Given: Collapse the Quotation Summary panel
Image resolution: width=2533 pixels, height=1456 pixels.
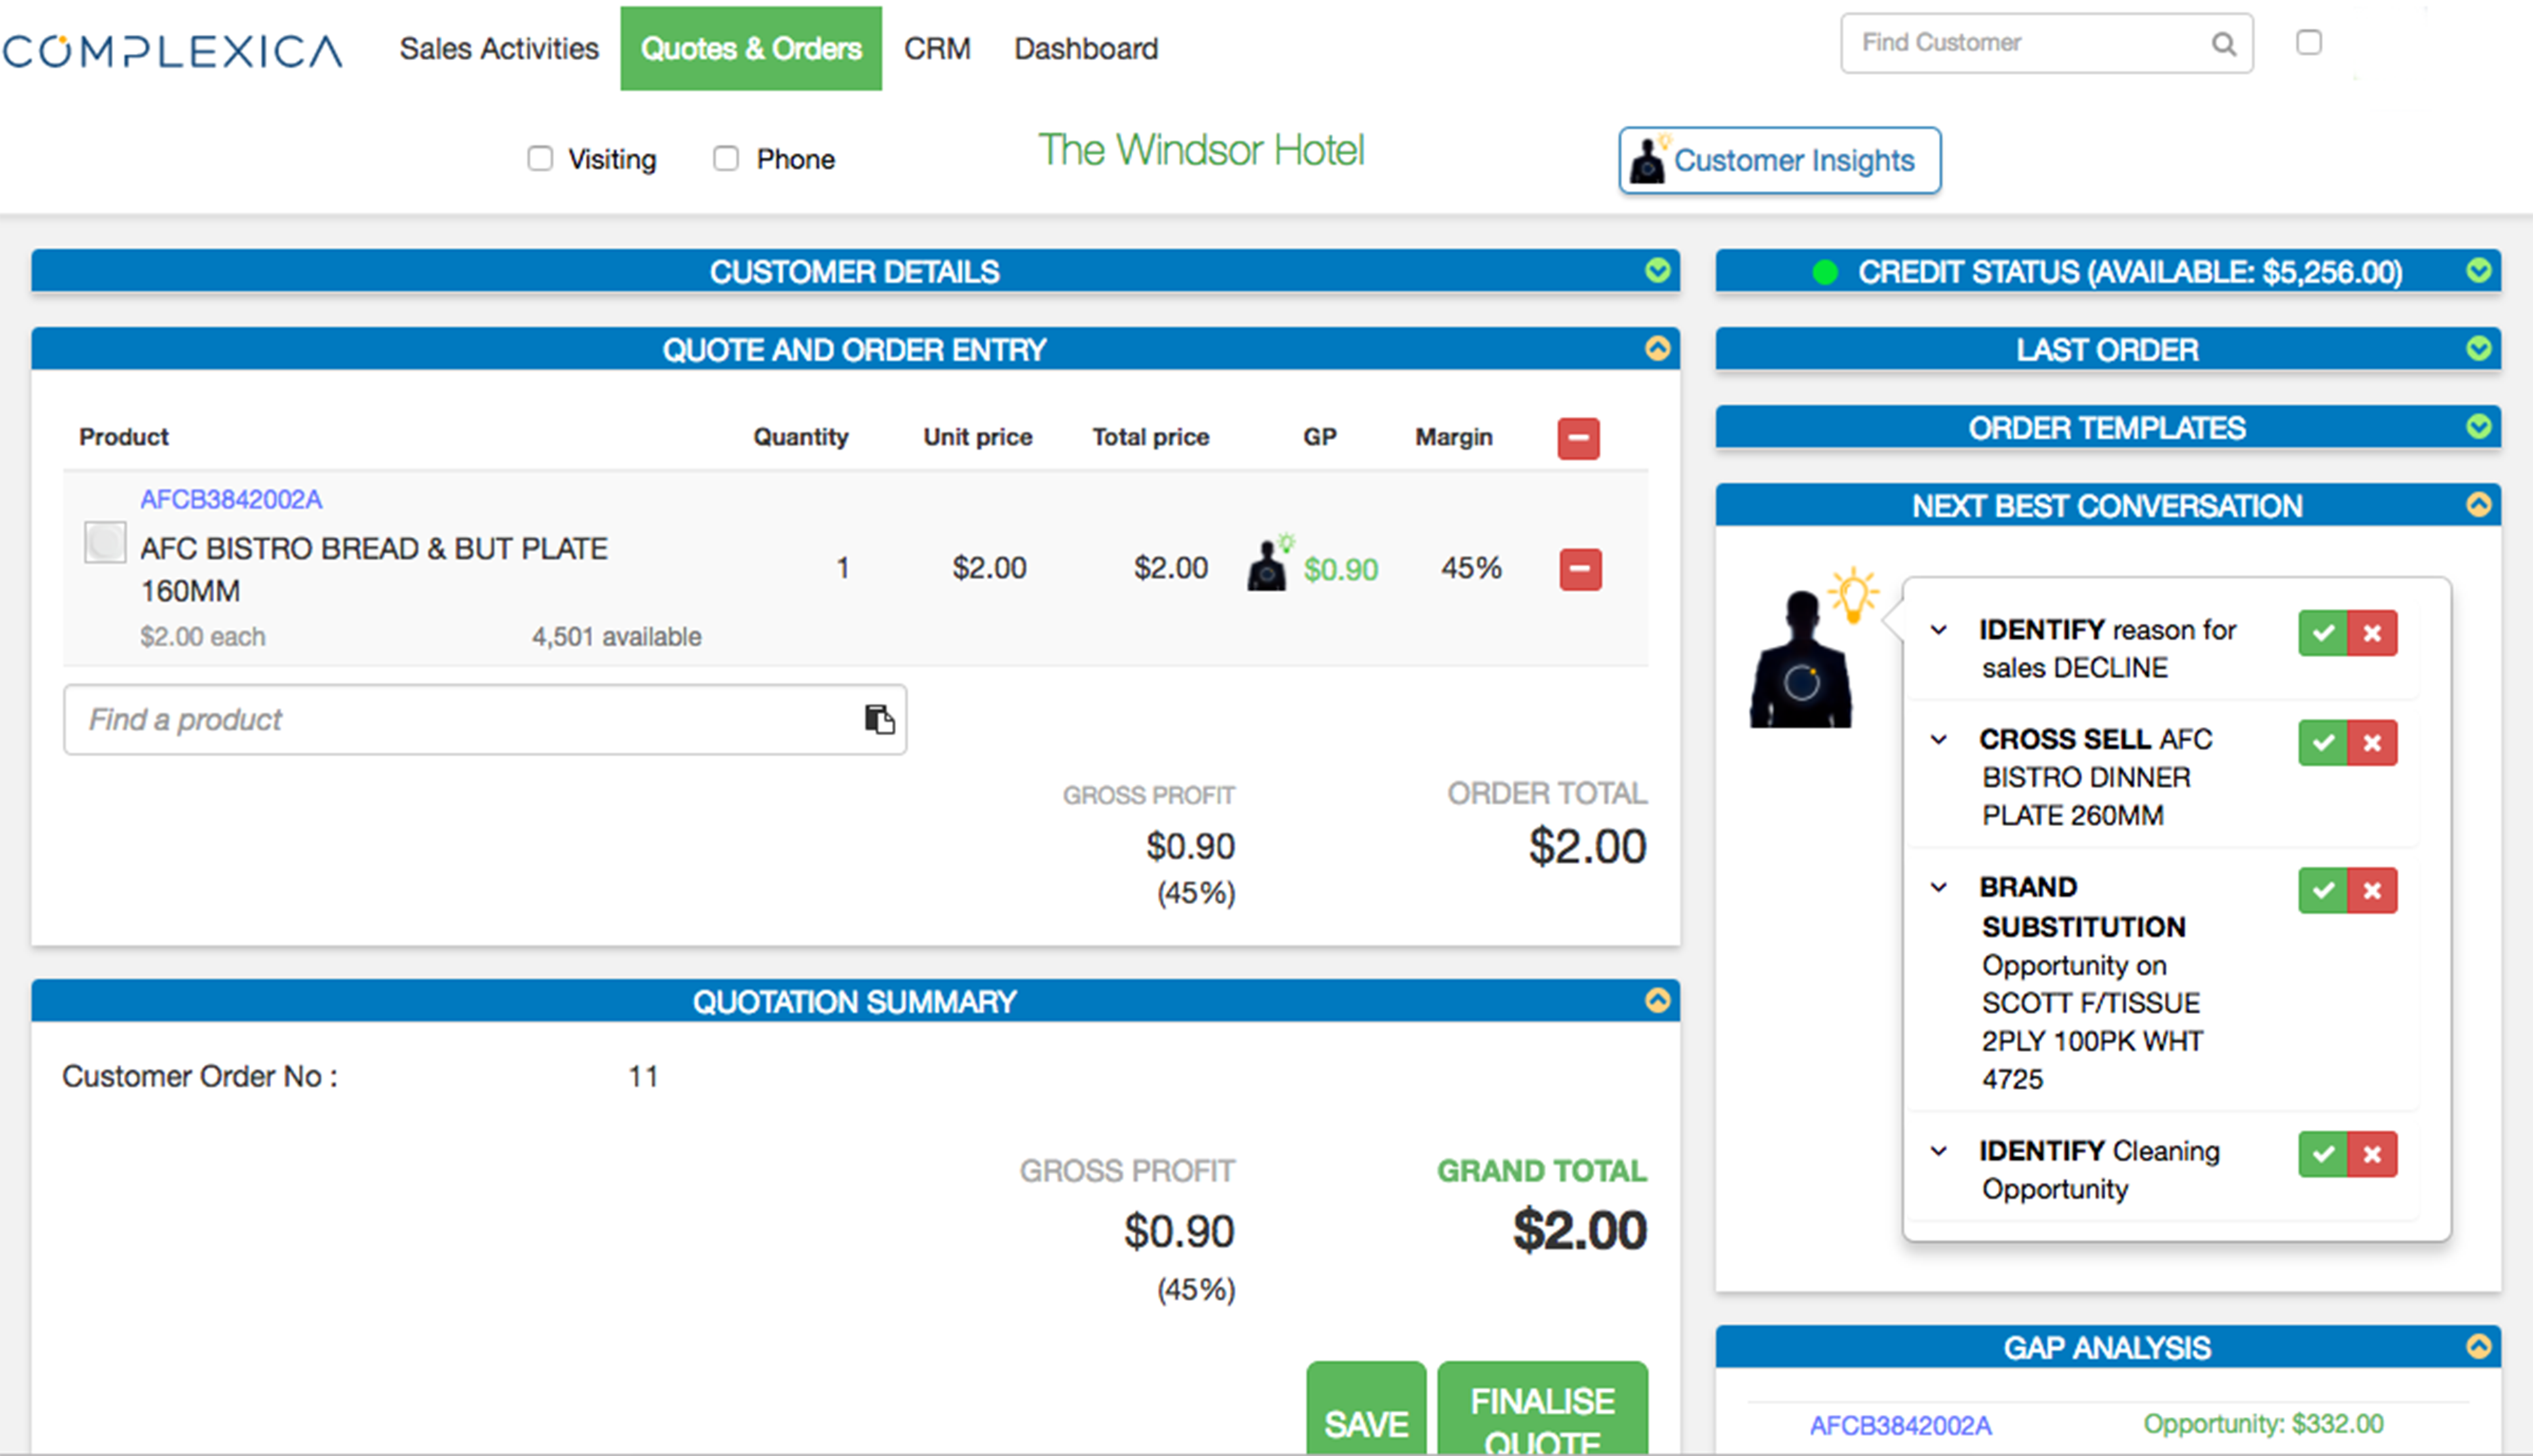Looking at the screenshot, I should click(1657, 1000).
